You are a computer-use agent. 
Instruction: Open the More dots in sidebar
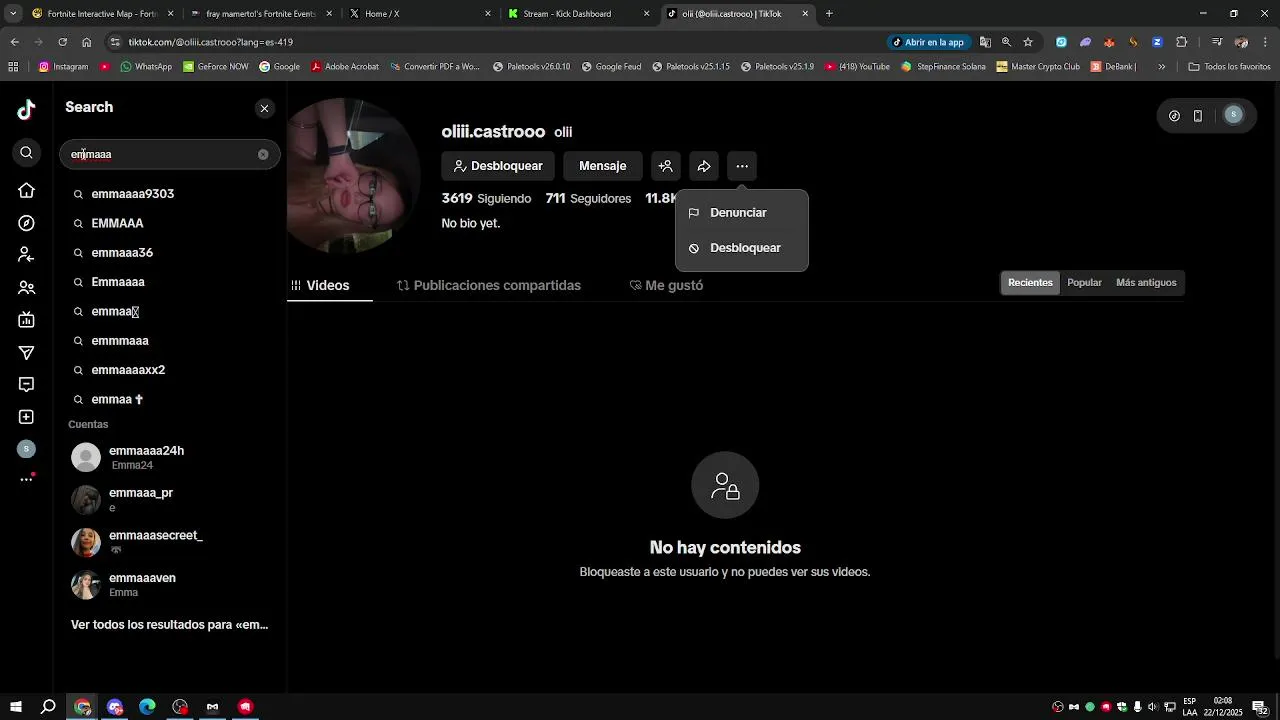click(26, 479)
